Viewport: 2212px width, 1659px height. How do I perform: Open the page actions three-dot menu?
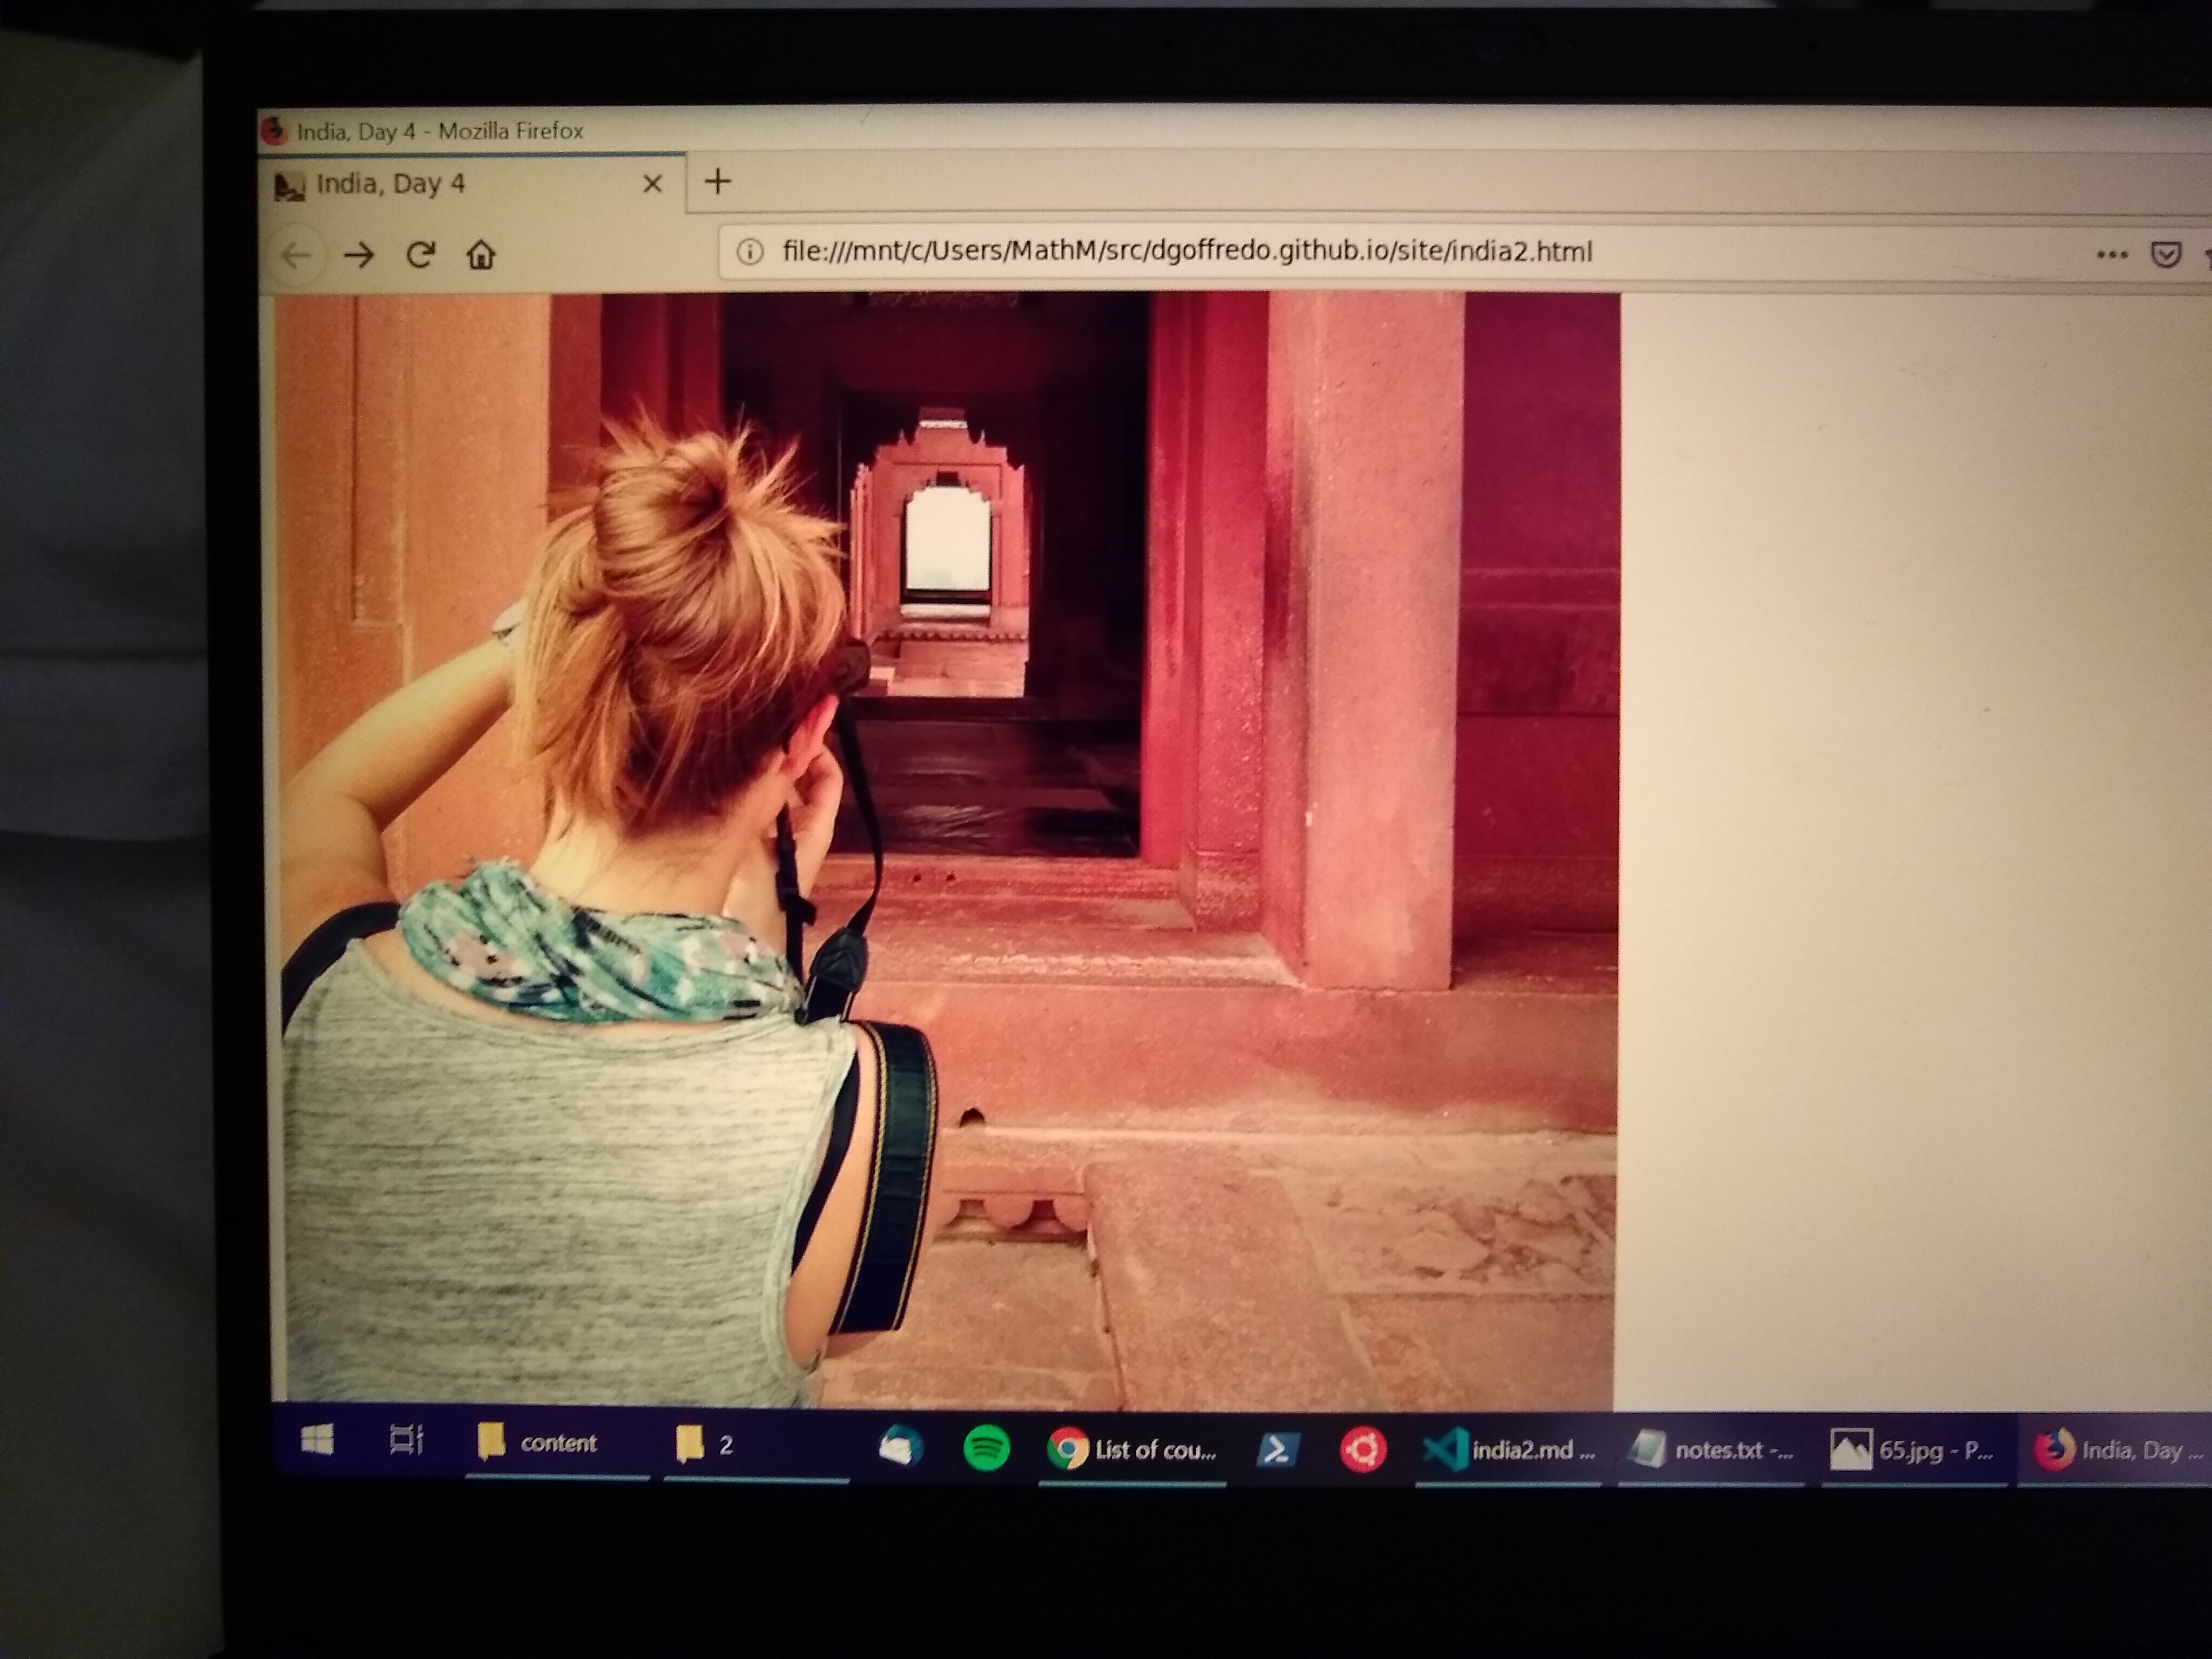point(2111,254)
